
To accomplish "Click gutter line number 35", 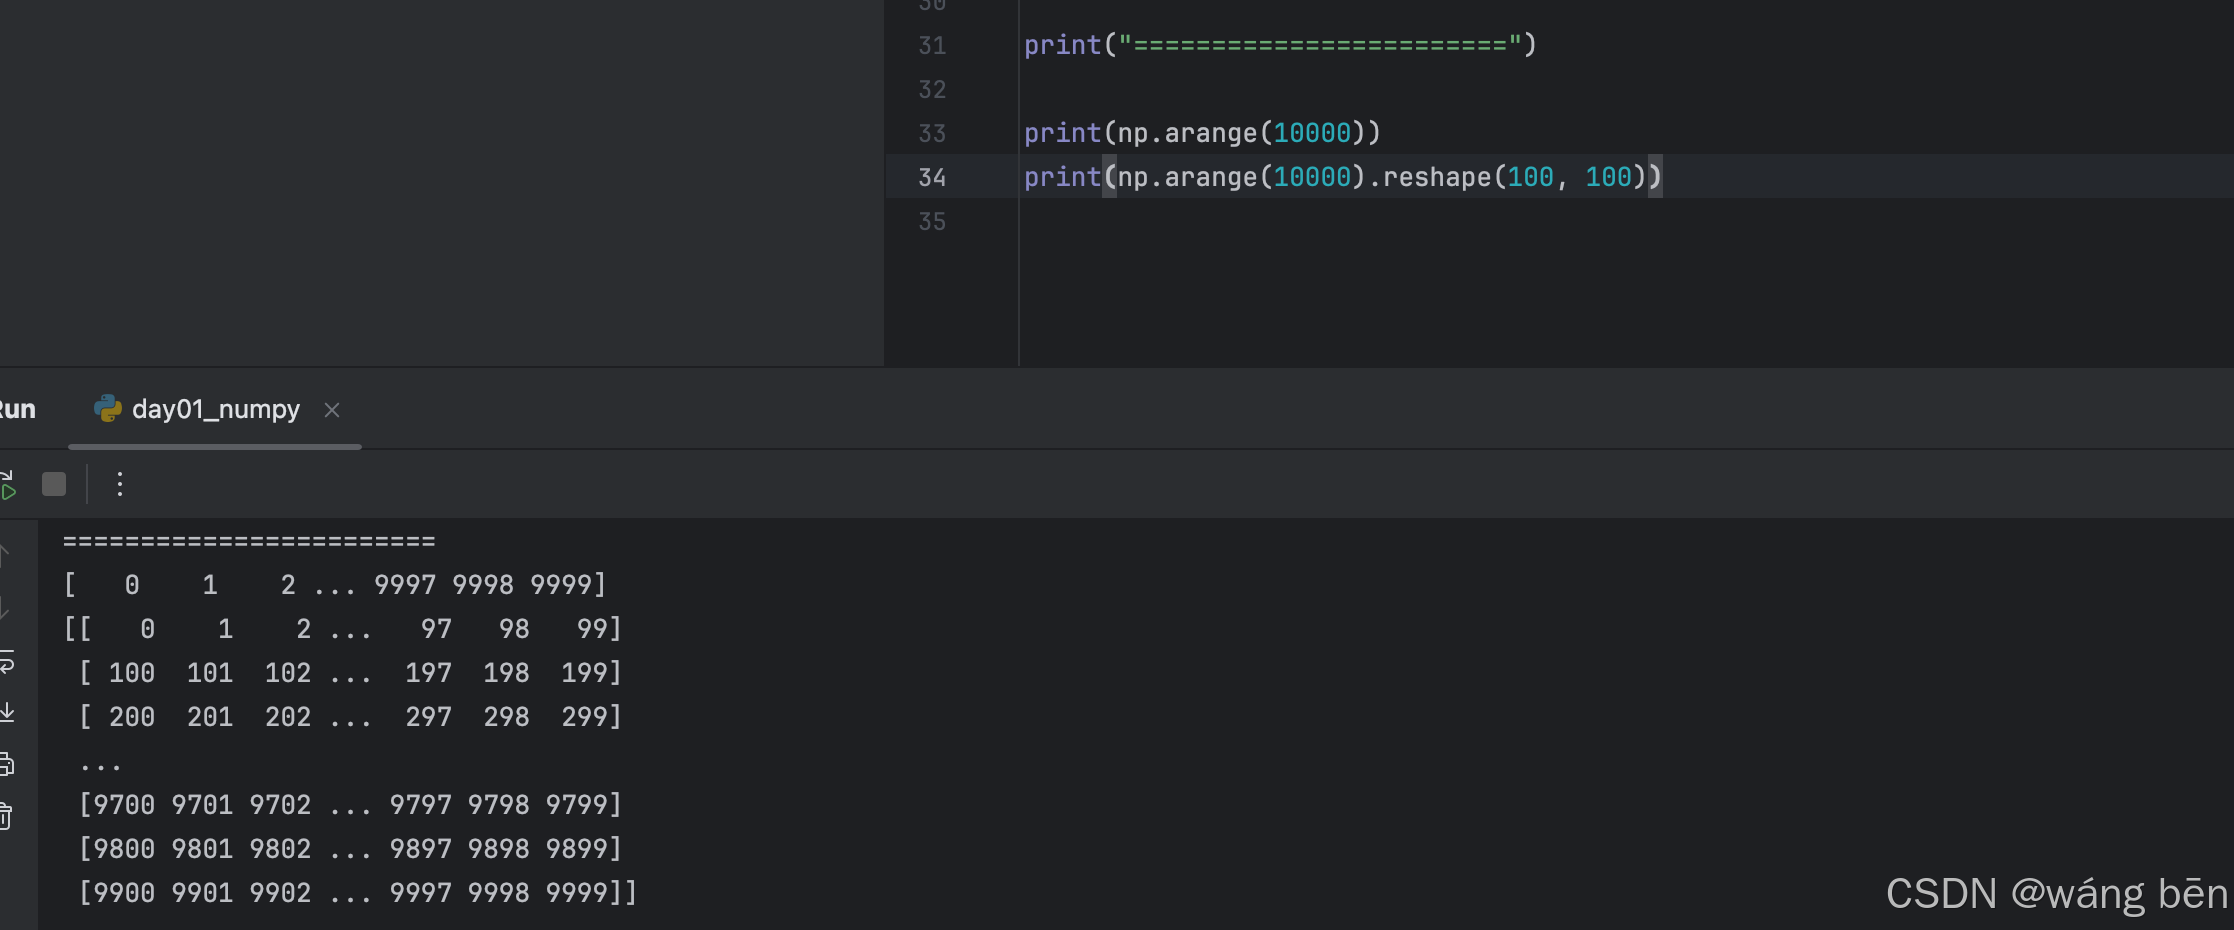I will [x=932, y=222].
